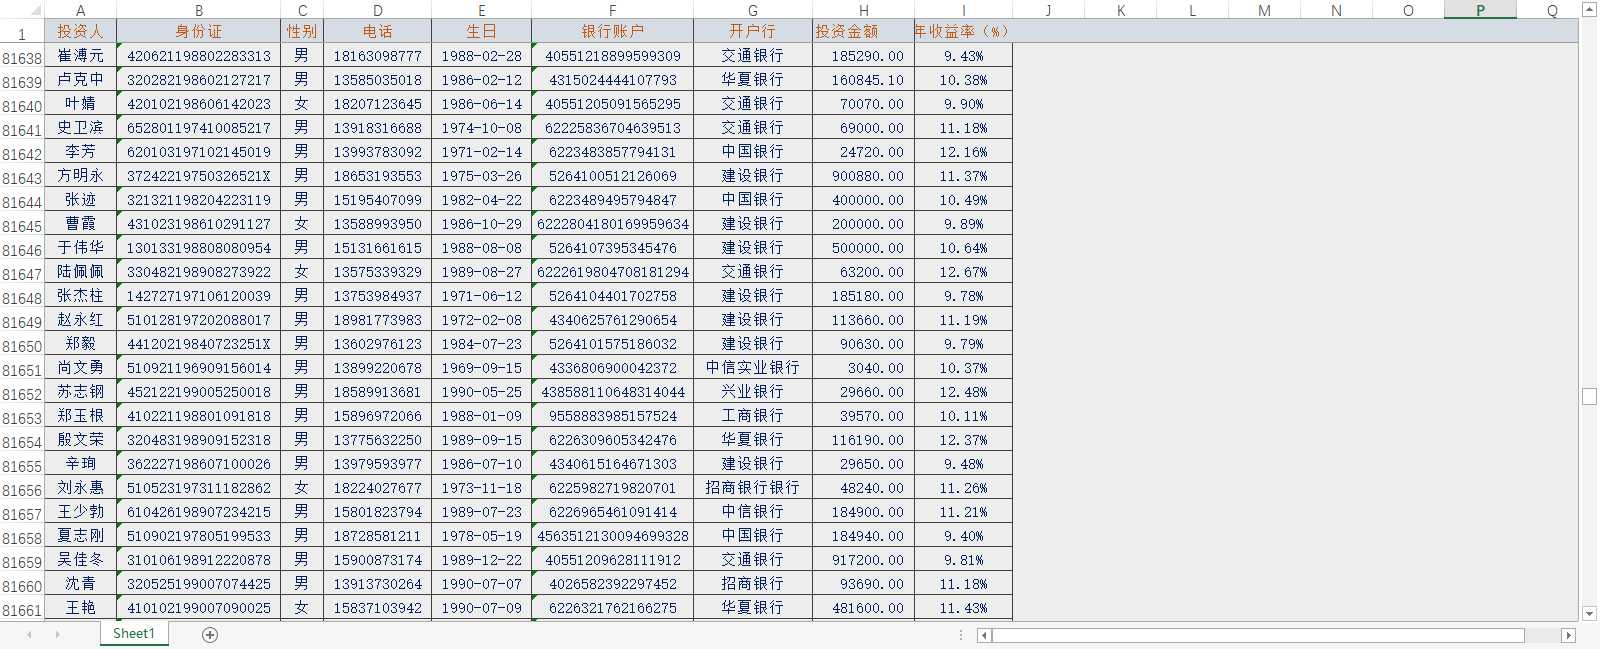
Task: Click amount cell 917200.00
Action: click(x=864, y=560)
